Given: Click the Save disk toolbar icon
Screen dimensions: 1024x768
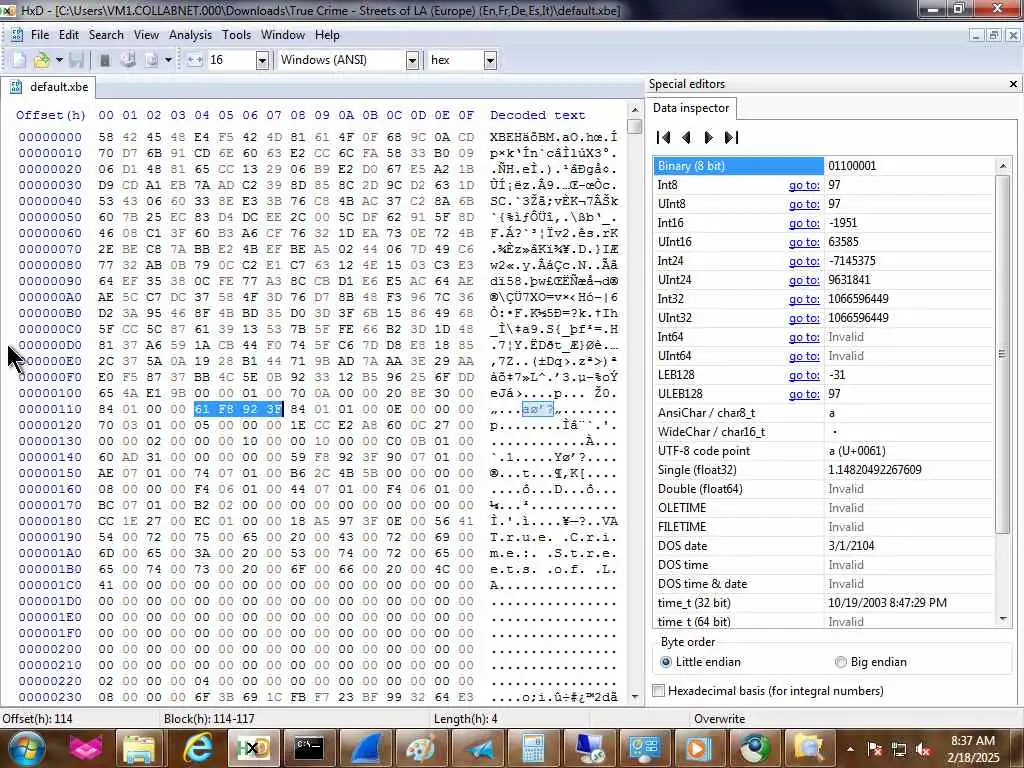Looking at the screenshot, I should click(x=76, y=60).
